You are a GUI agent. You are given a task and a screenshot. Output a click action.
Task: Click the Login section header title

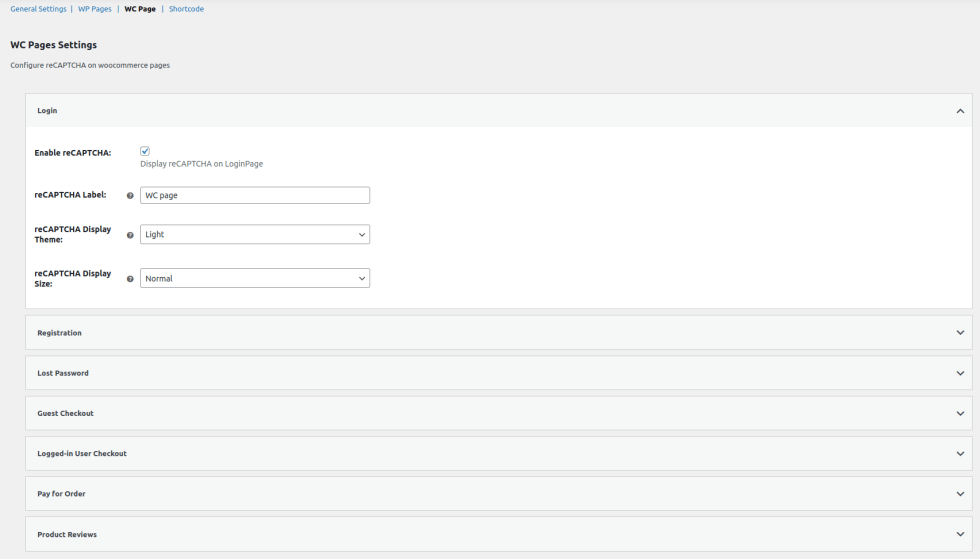[x=47, y=111]
